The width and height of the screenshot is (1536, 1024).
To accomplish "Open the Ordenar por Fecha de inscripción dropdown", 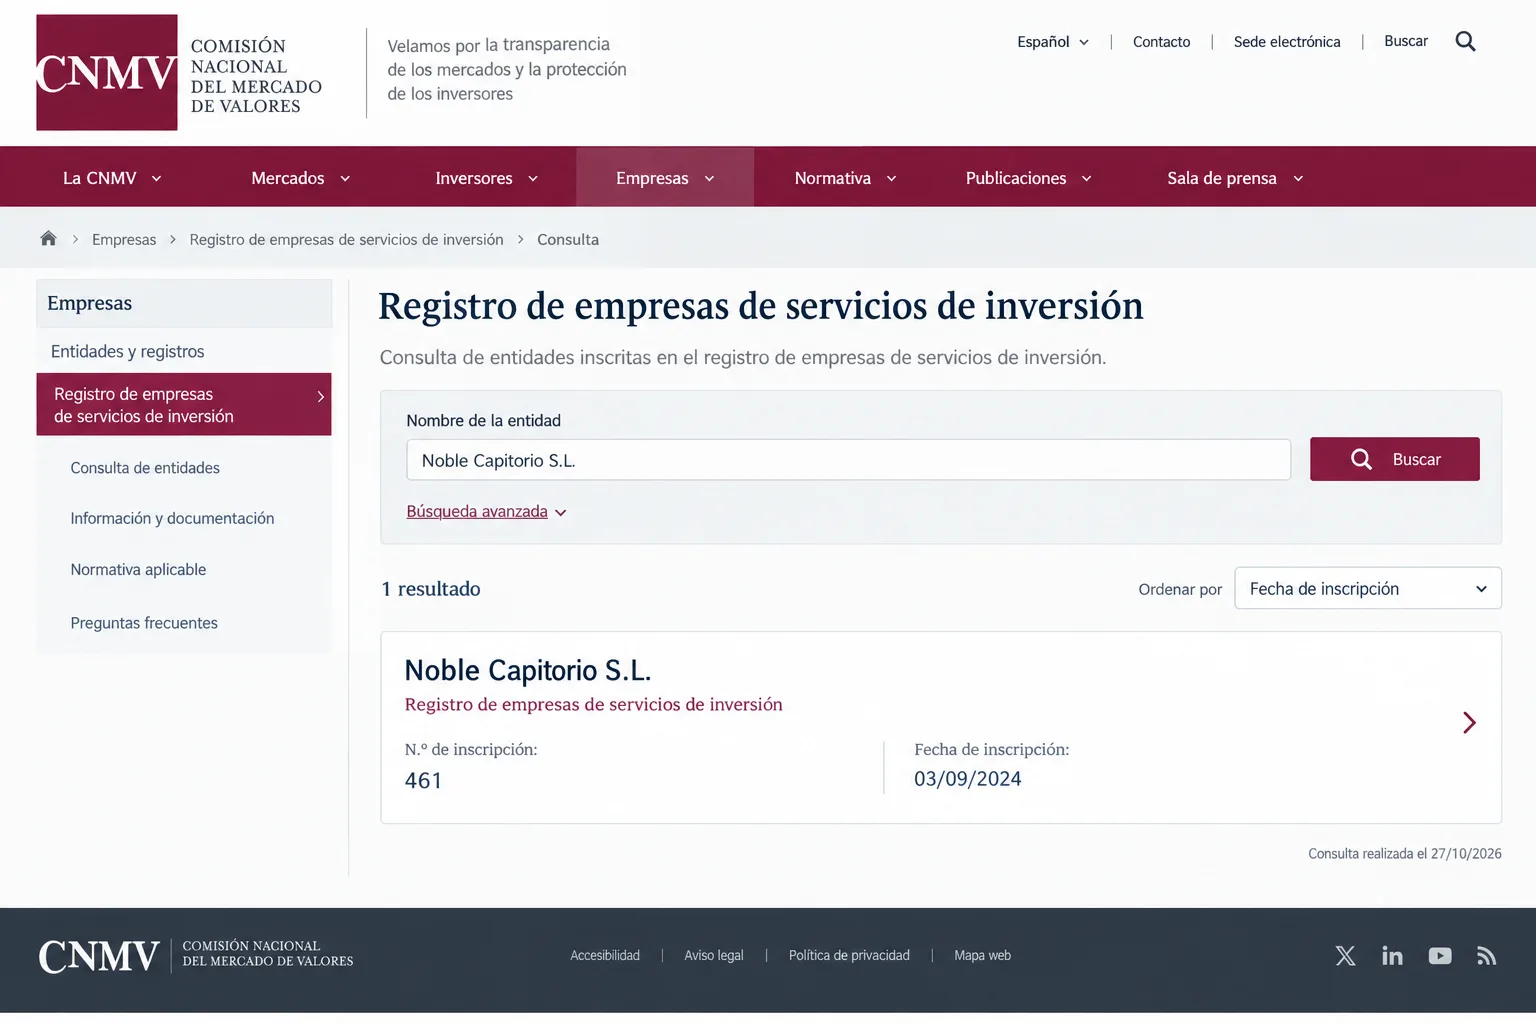I will point(1368,589).
